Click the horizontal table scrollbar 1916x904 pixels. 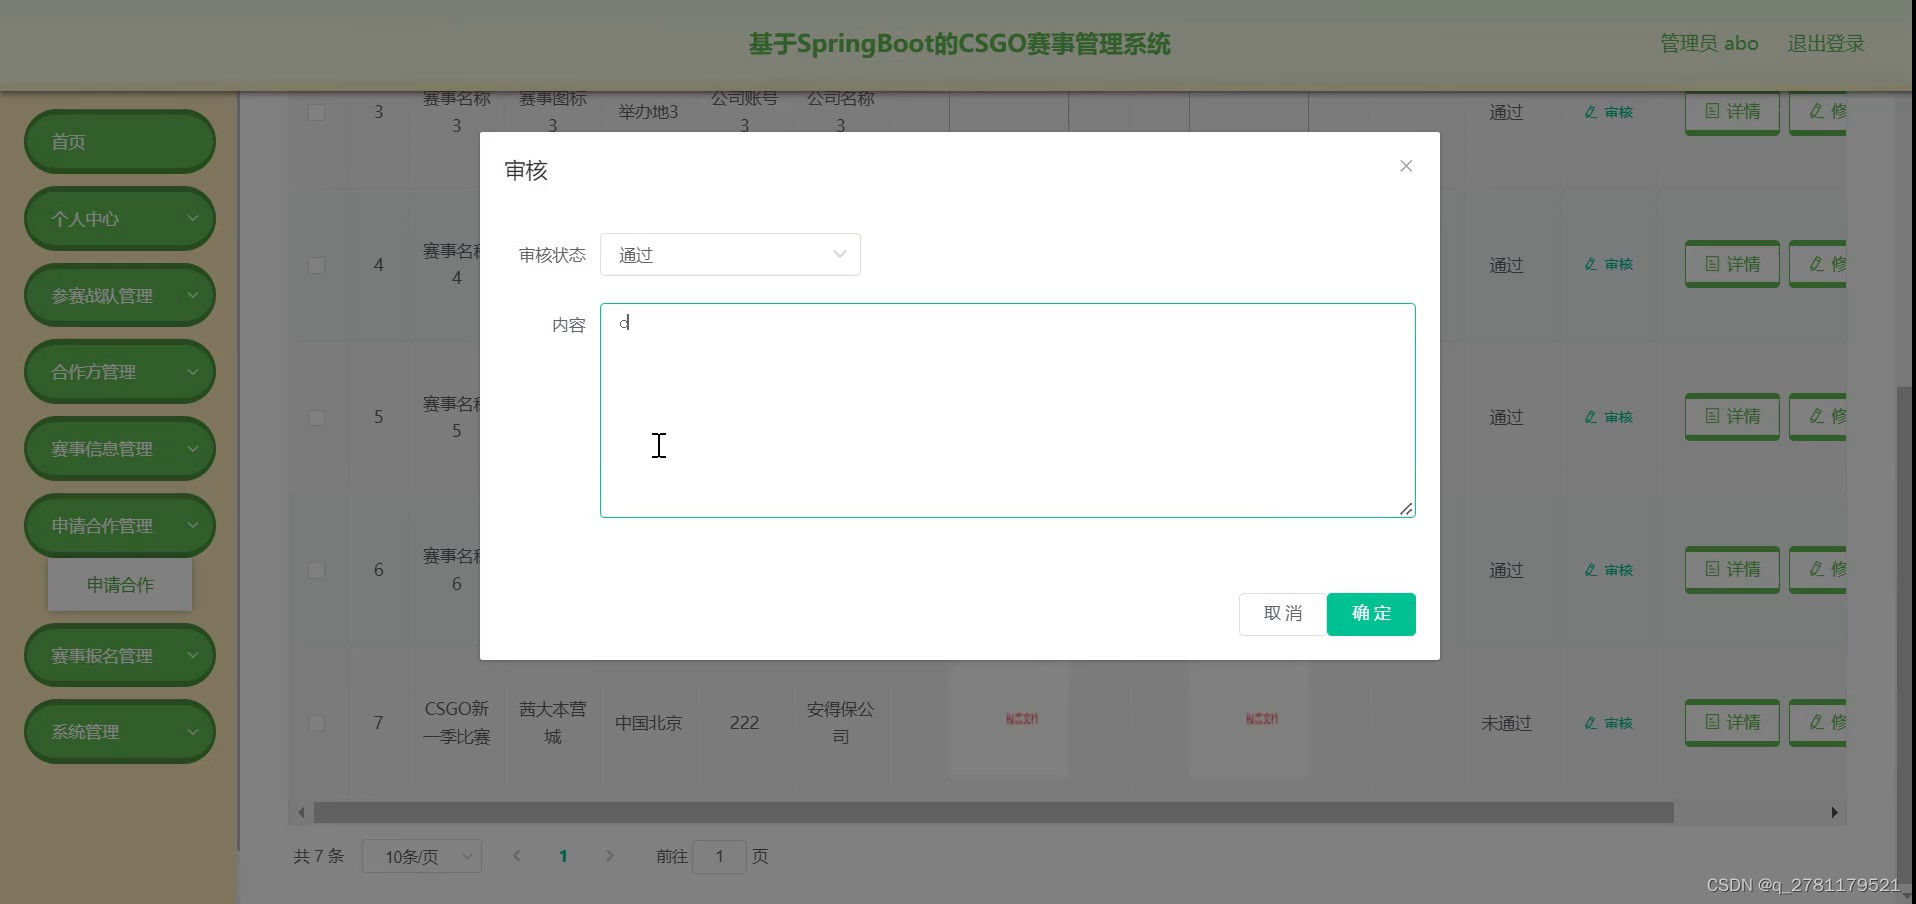[993, 812]
